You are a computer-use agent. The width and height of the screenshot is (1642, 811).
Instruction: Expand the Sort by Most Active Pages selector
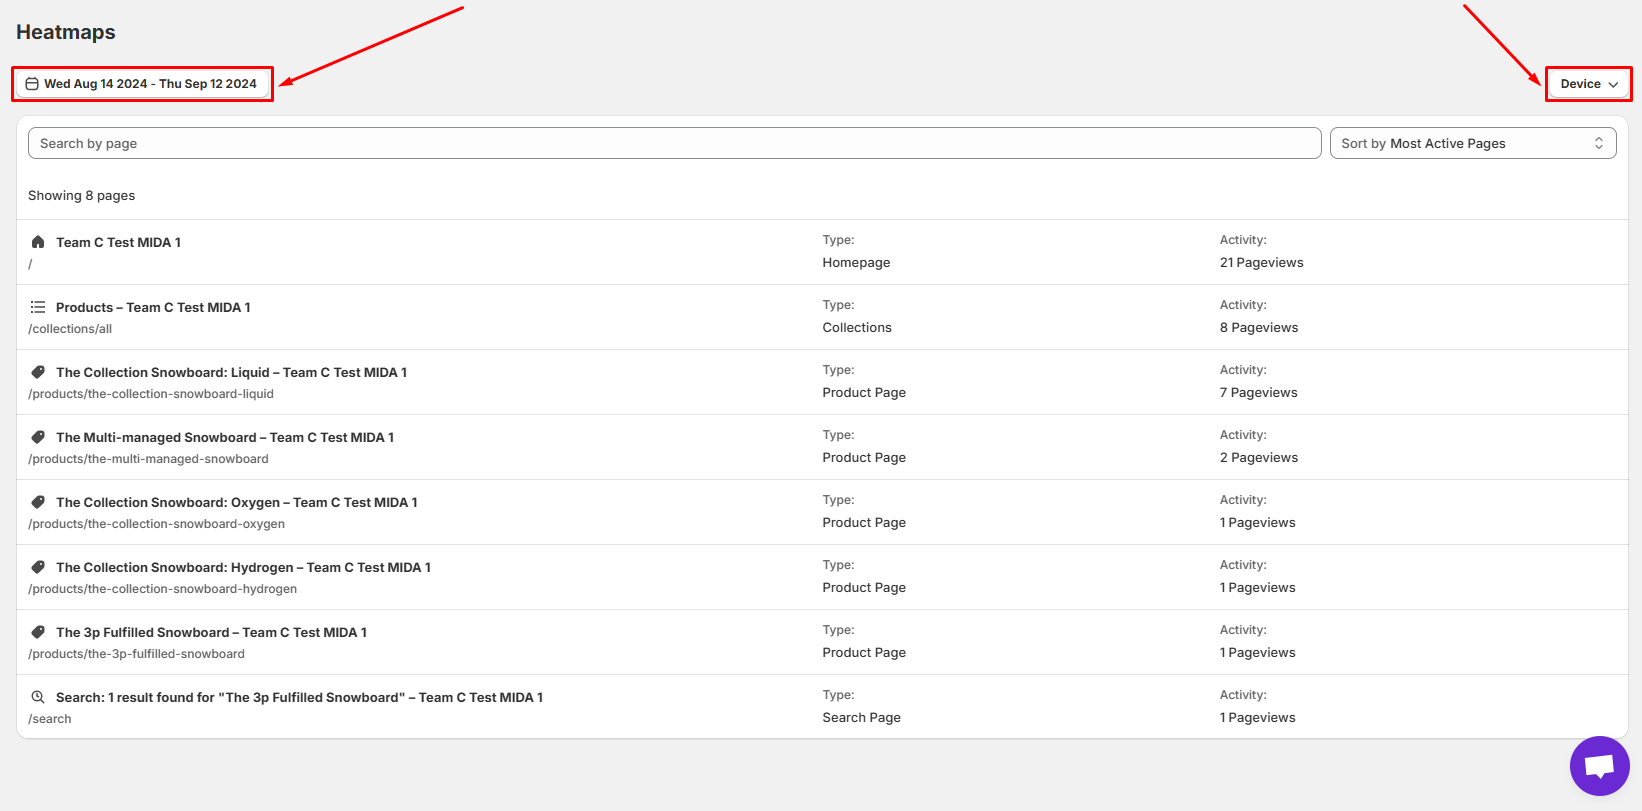click(1472, 143)
